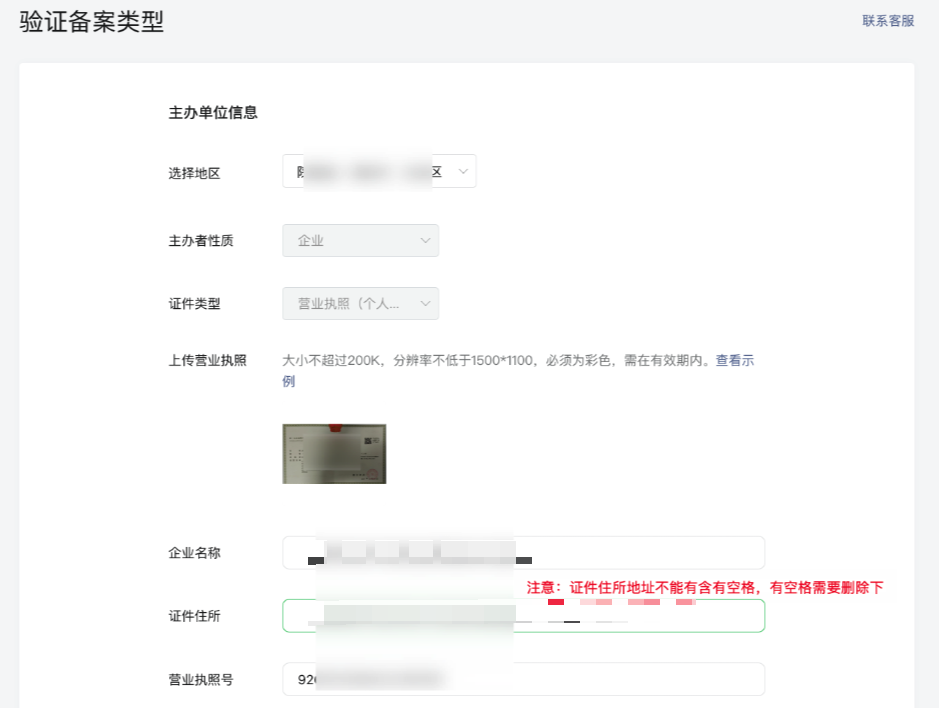Screen dimensions: 939x708
Task: Open the 证件类型 dropdown showing 营业执照
Action: point(358,304)
